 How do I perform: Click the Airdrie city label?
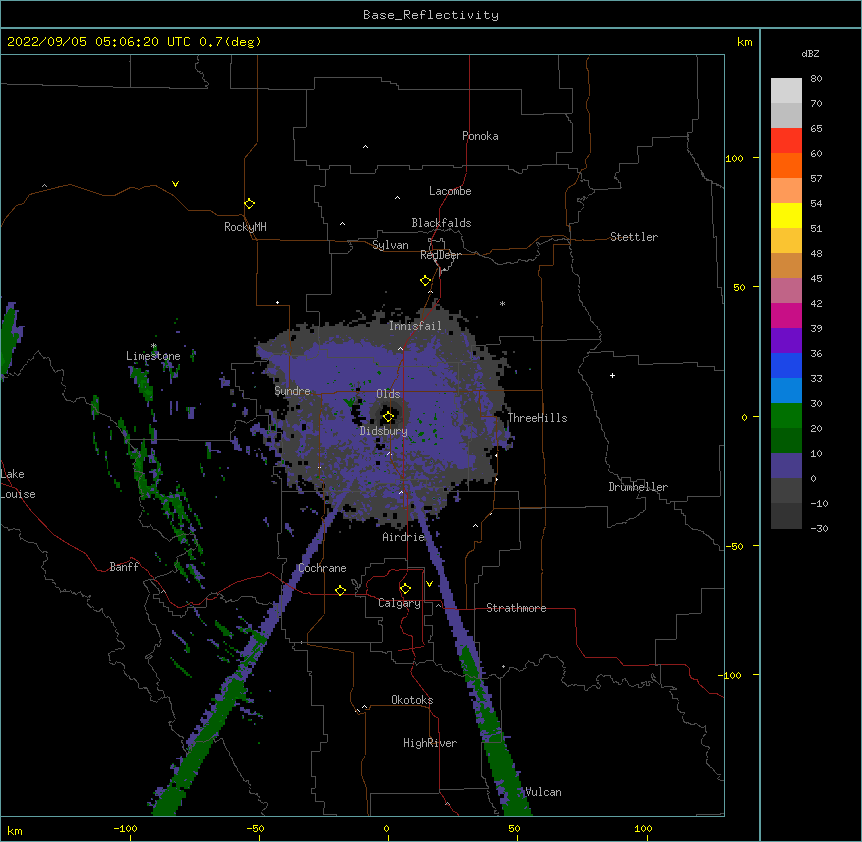(404, 537)
